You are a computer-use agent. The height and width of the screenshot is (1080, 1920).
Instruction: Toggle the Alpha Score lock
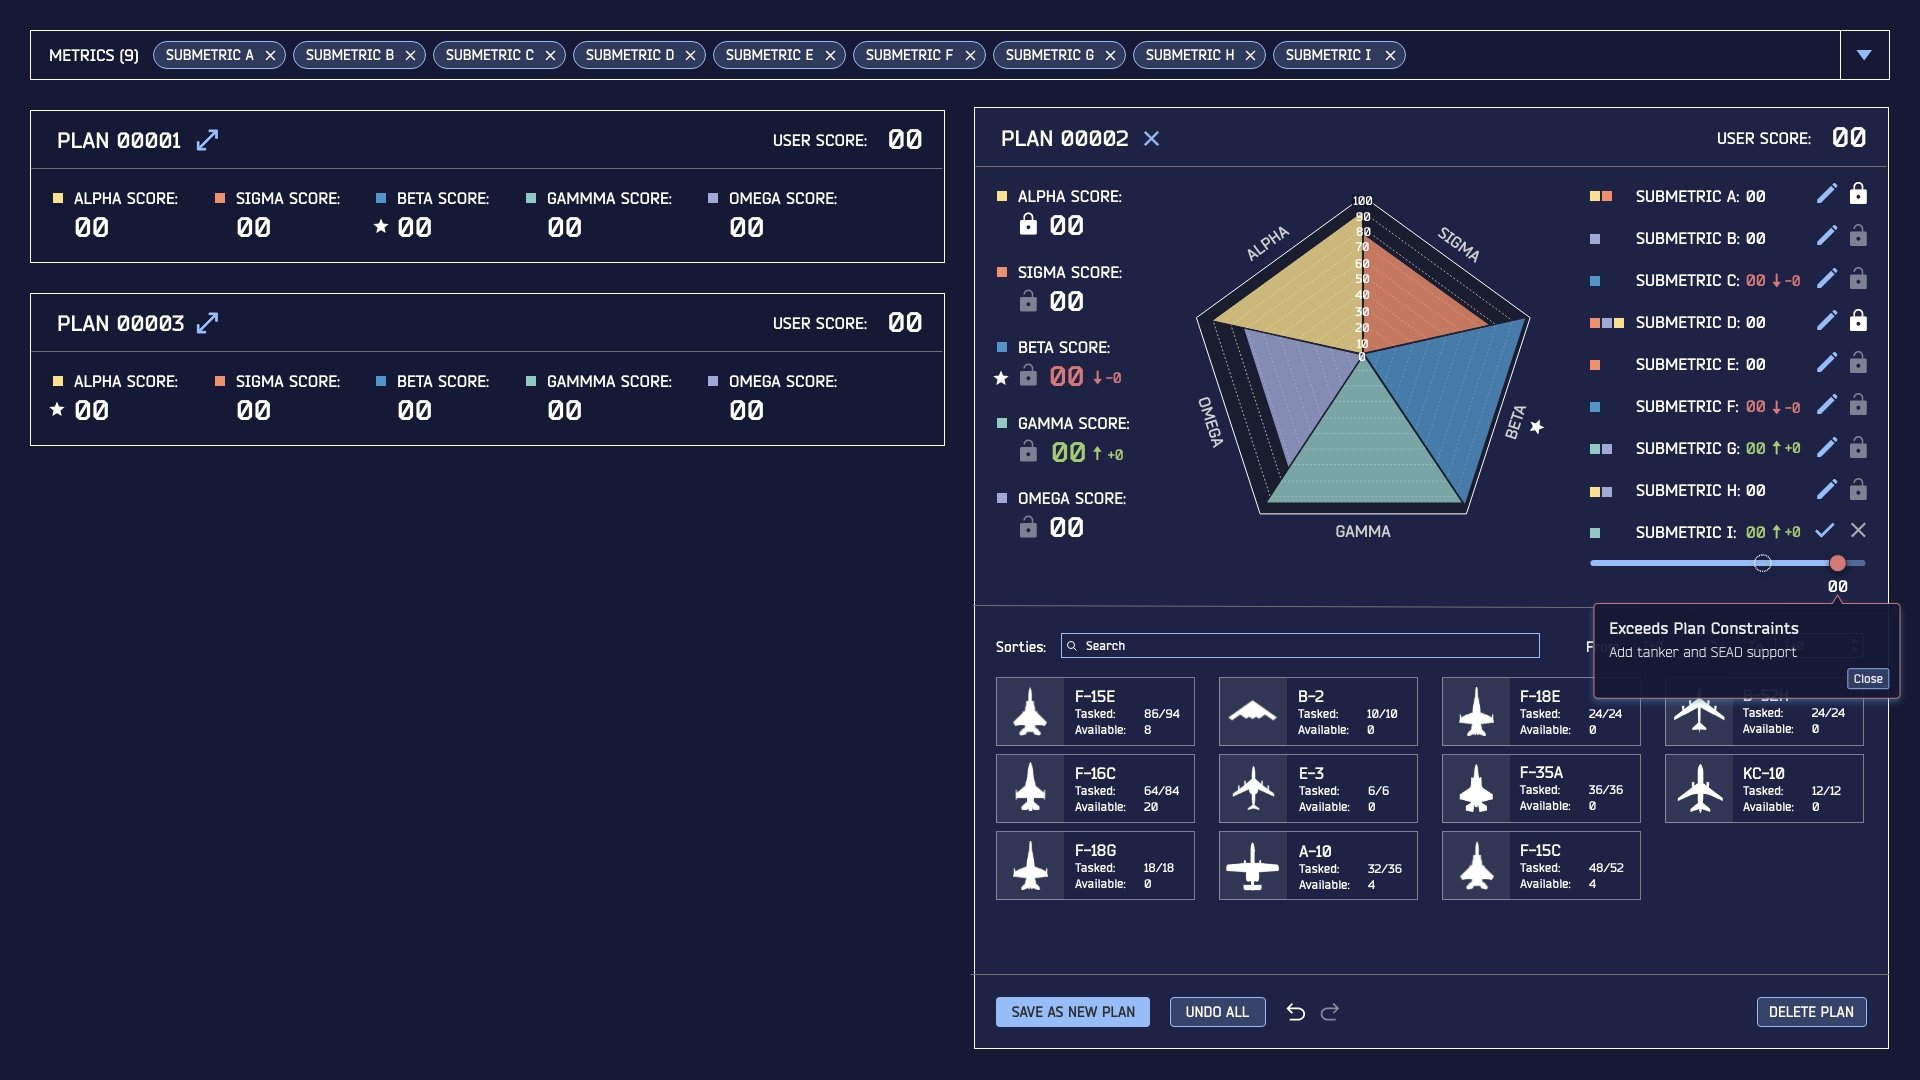1028,224
